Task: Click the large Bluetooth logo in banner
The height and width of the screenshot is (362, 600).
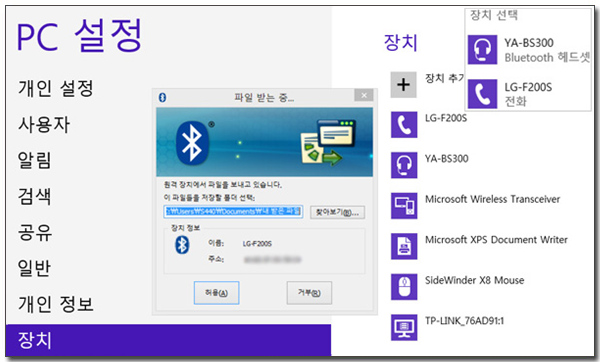Action: coord(192,143)
